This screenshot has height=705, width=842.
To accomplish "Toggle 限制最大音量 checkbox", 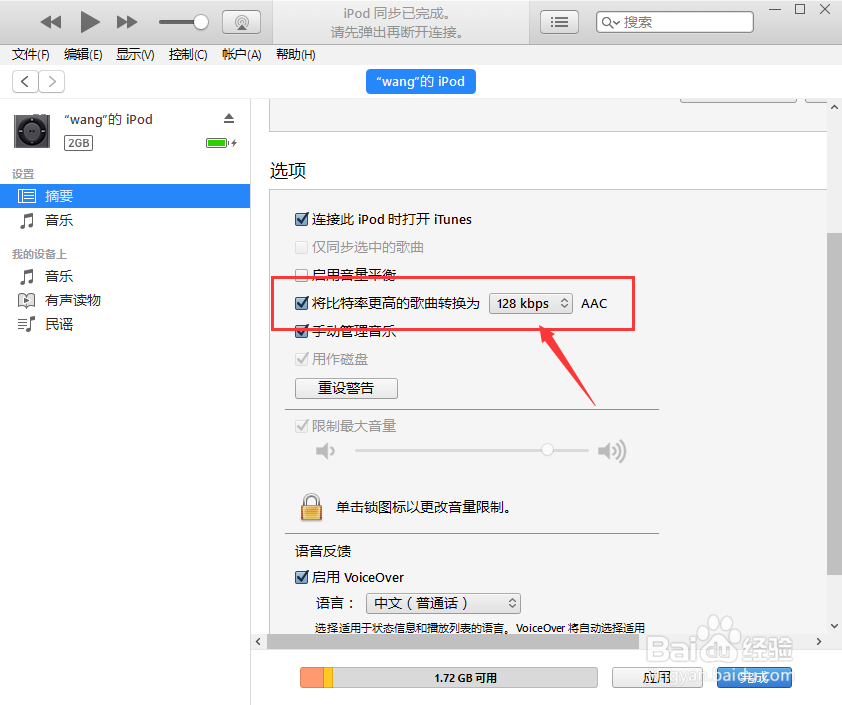I will click(302, 426).
